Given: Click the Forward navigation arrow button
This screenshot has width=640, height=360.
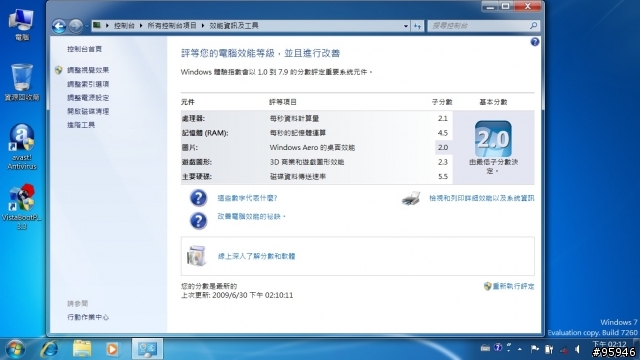Looking at the screenshot, I should 76,26.
